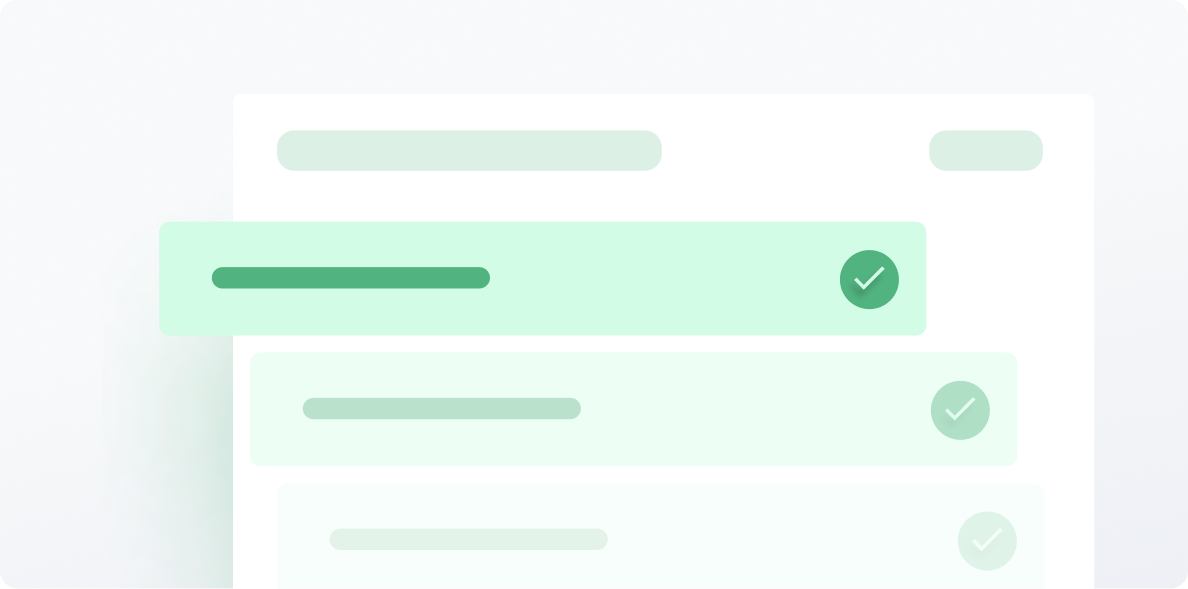This screenshot has height=589, width=1188.
Task: Click top card's left portion overhanging the panel
Action: coord(195,278)
